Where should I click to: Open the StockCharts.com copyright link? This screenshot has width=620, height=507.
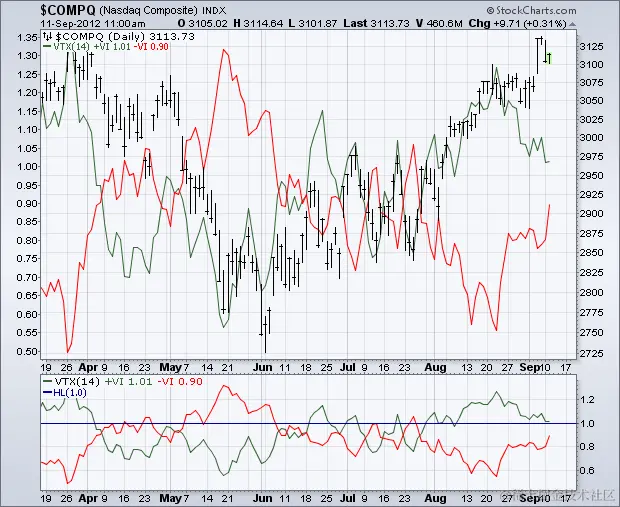(x=531, y=10)
